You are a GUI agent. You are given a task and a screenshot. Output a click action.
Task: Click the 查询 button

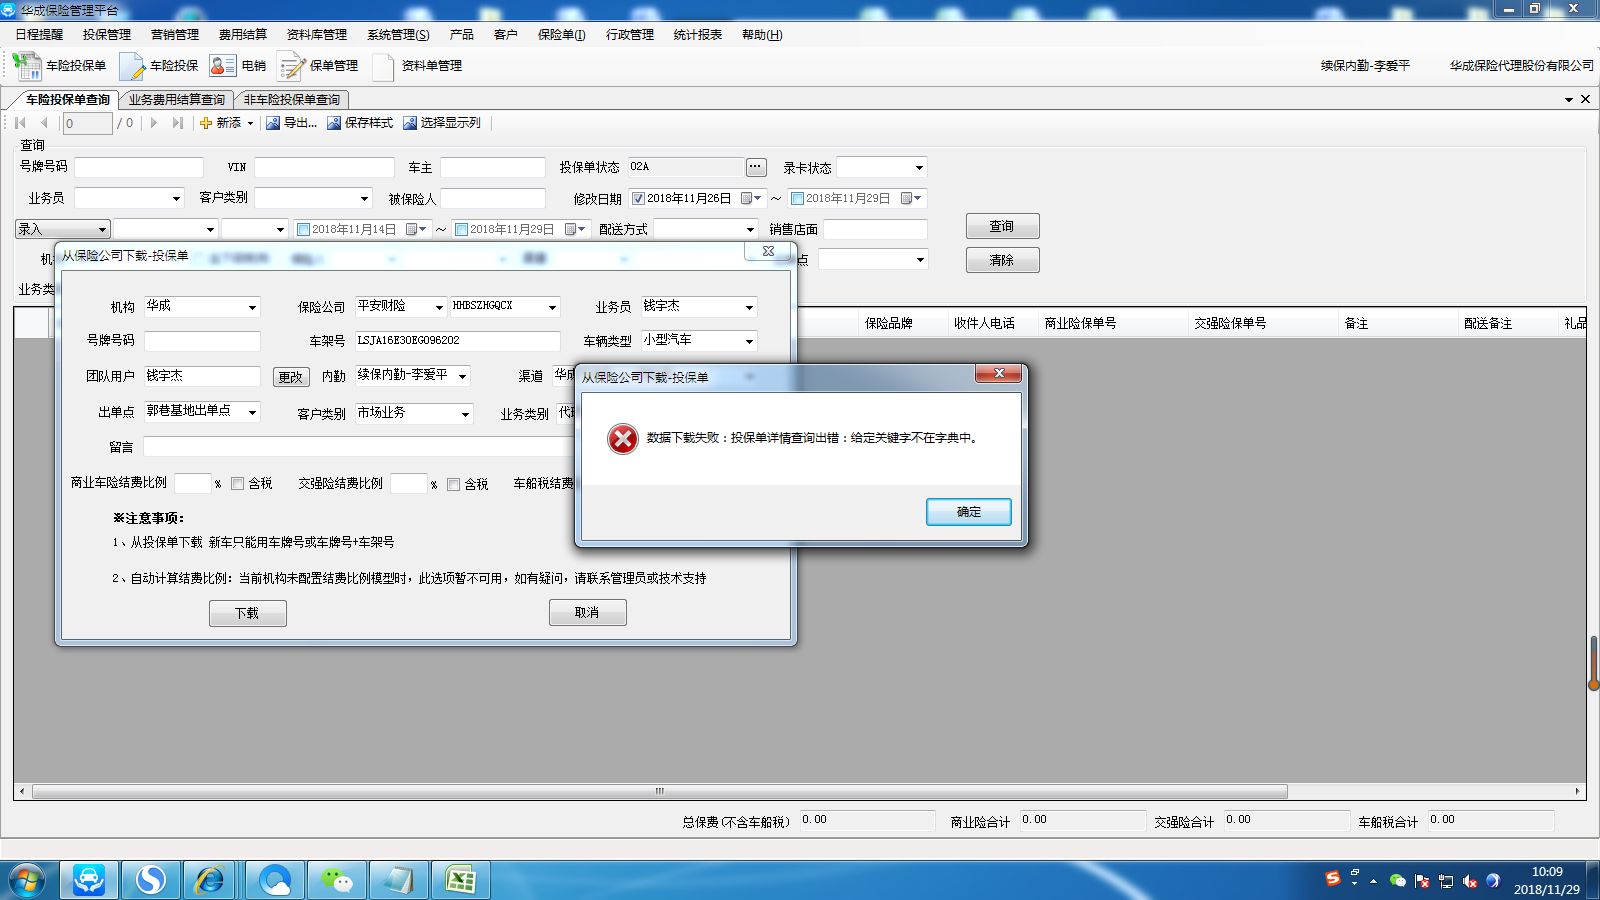coord(1002,226)
